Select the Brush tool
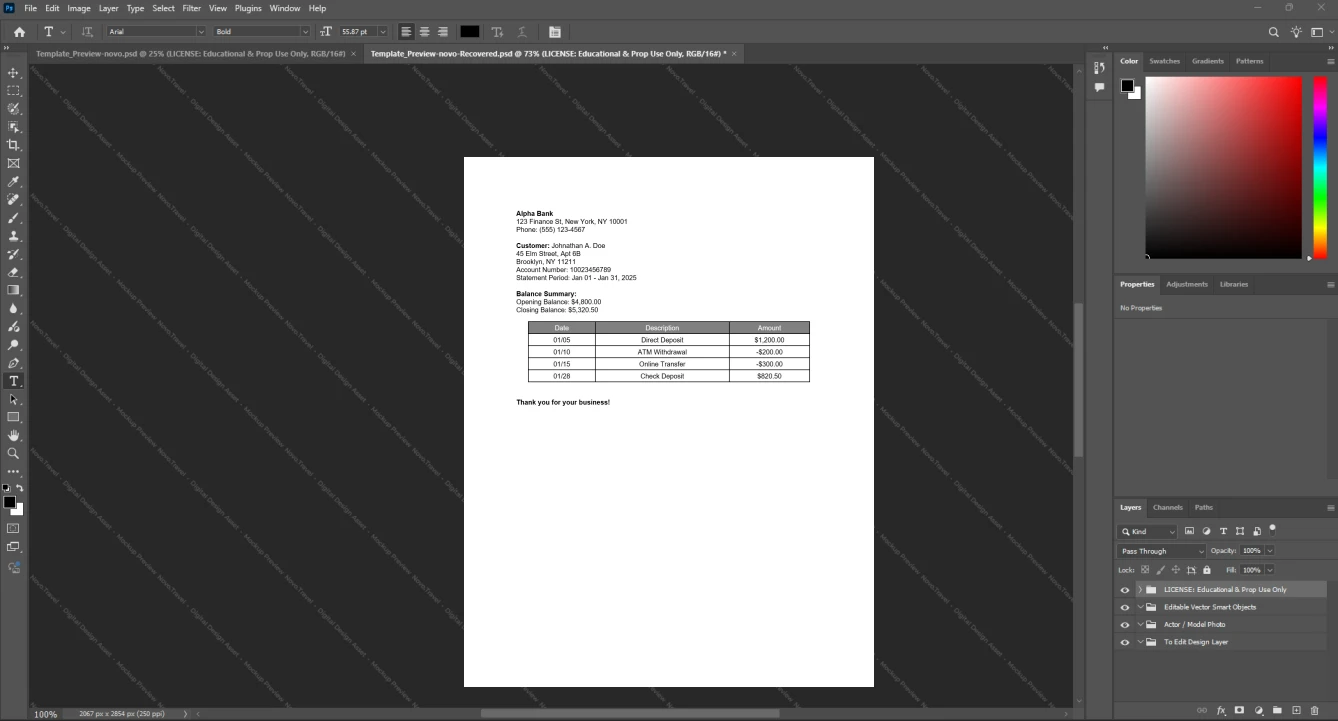The width and height of the screenshot is (1338, 721). (x=13, y=218)
